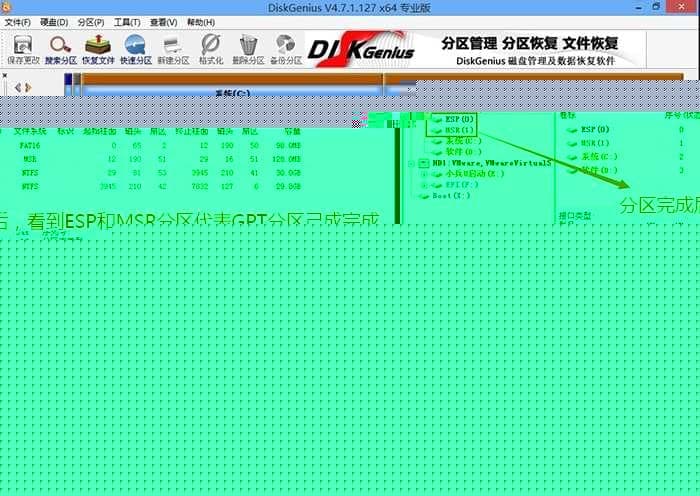
Task: Go to previous disk with left arrow
Action: [18, 88]
